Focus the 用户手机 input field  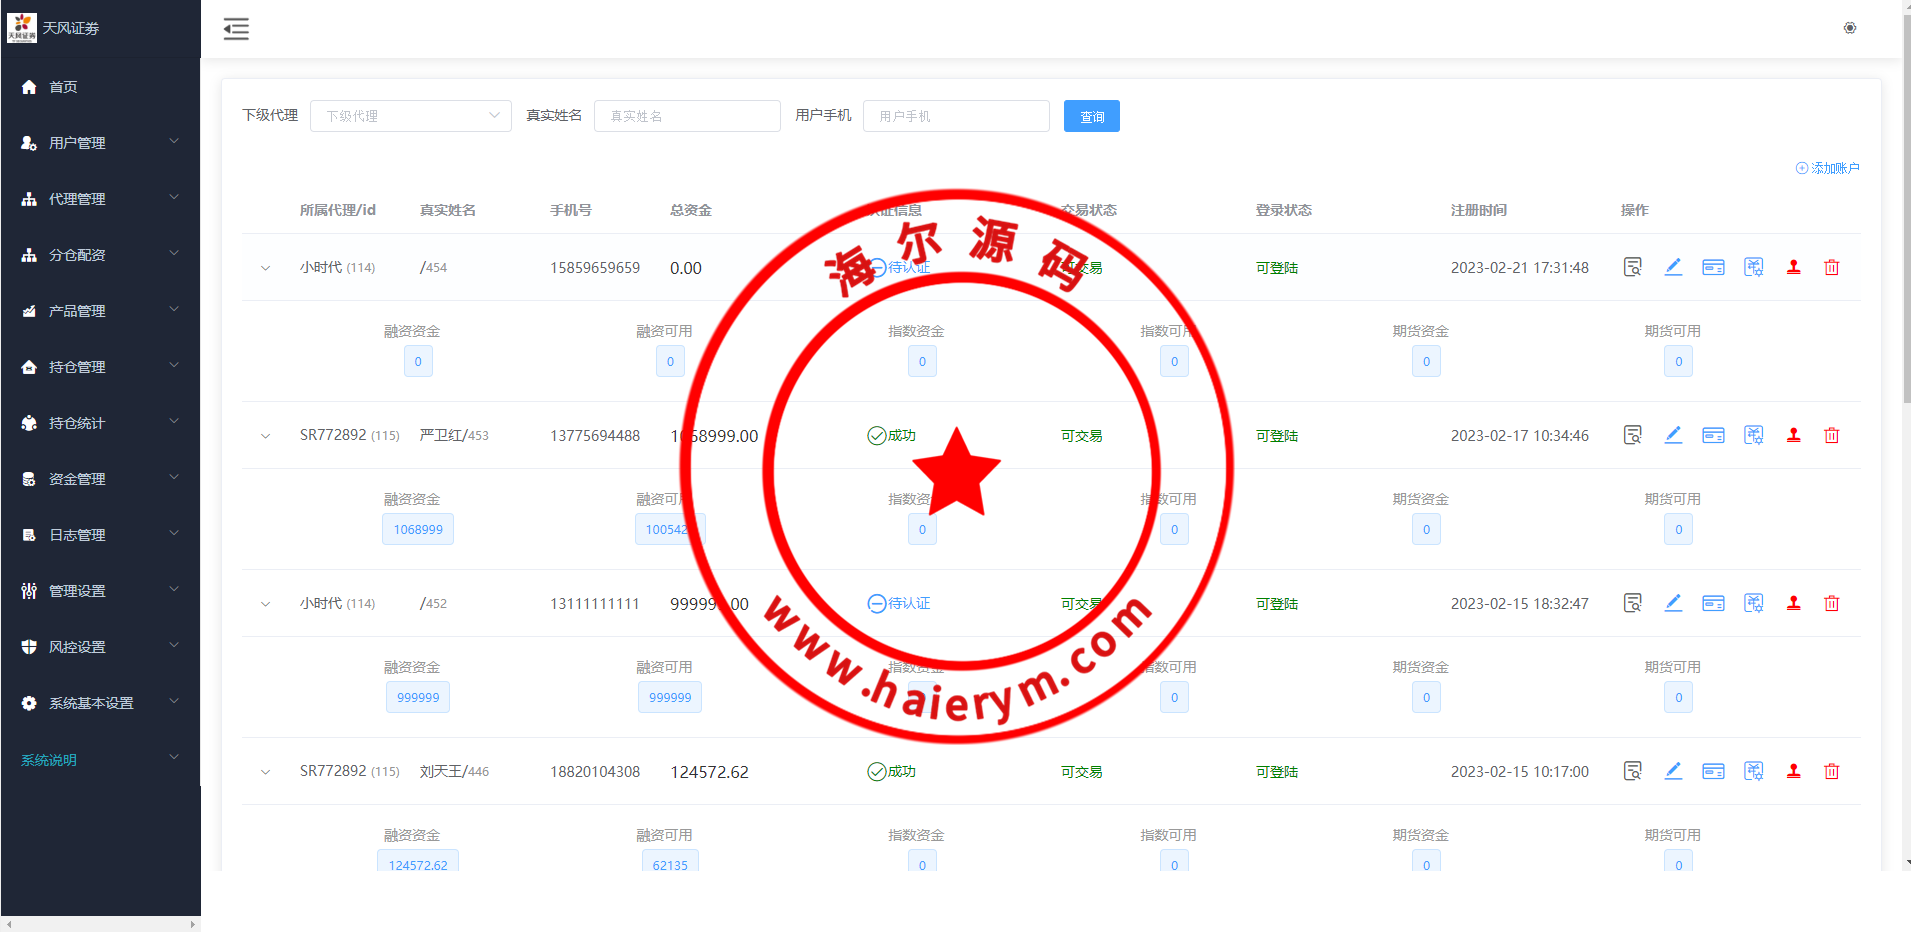pos(955,116)
